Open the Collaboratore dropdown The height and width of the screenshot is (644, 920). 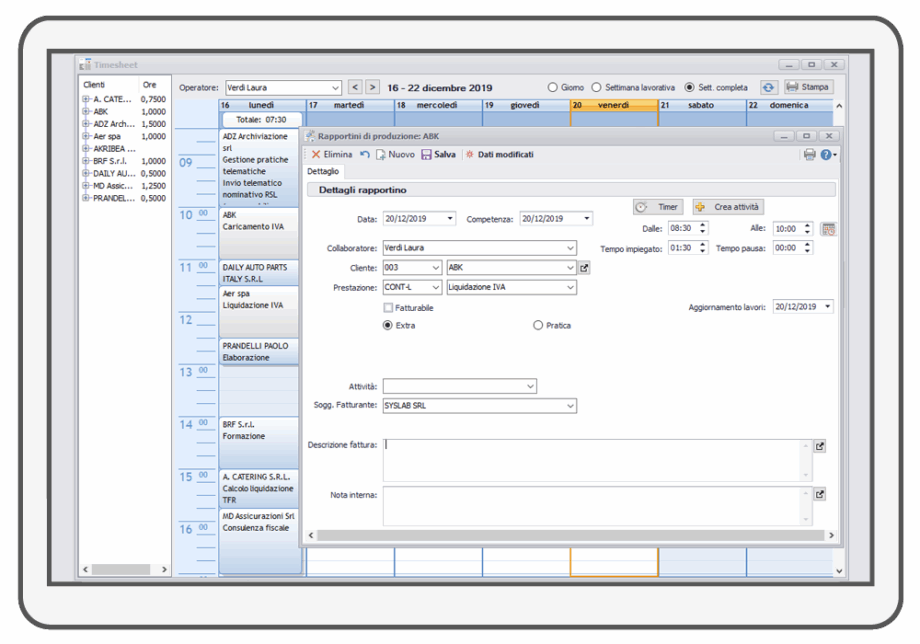(x=570, y=249)
